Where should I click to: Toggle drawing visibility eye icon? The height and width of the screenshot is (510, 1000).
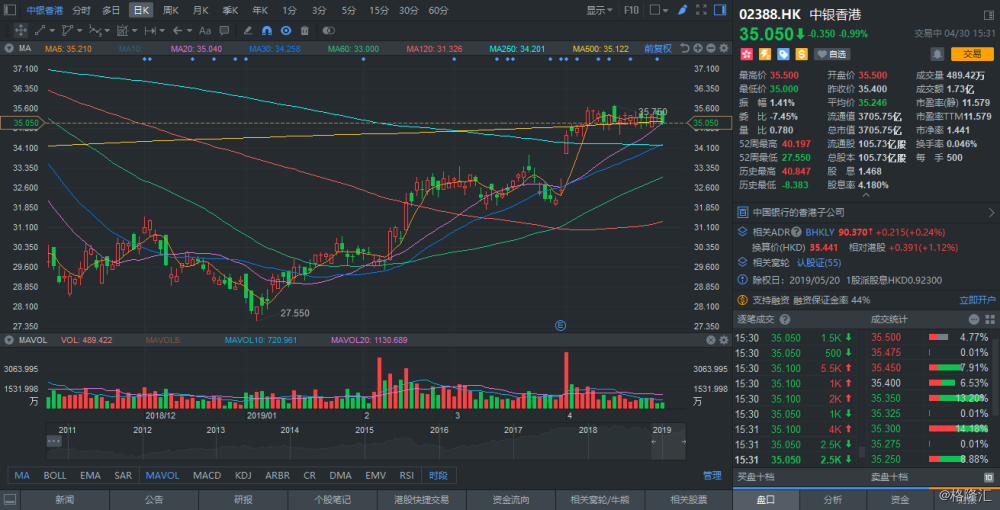coord(286,30)
